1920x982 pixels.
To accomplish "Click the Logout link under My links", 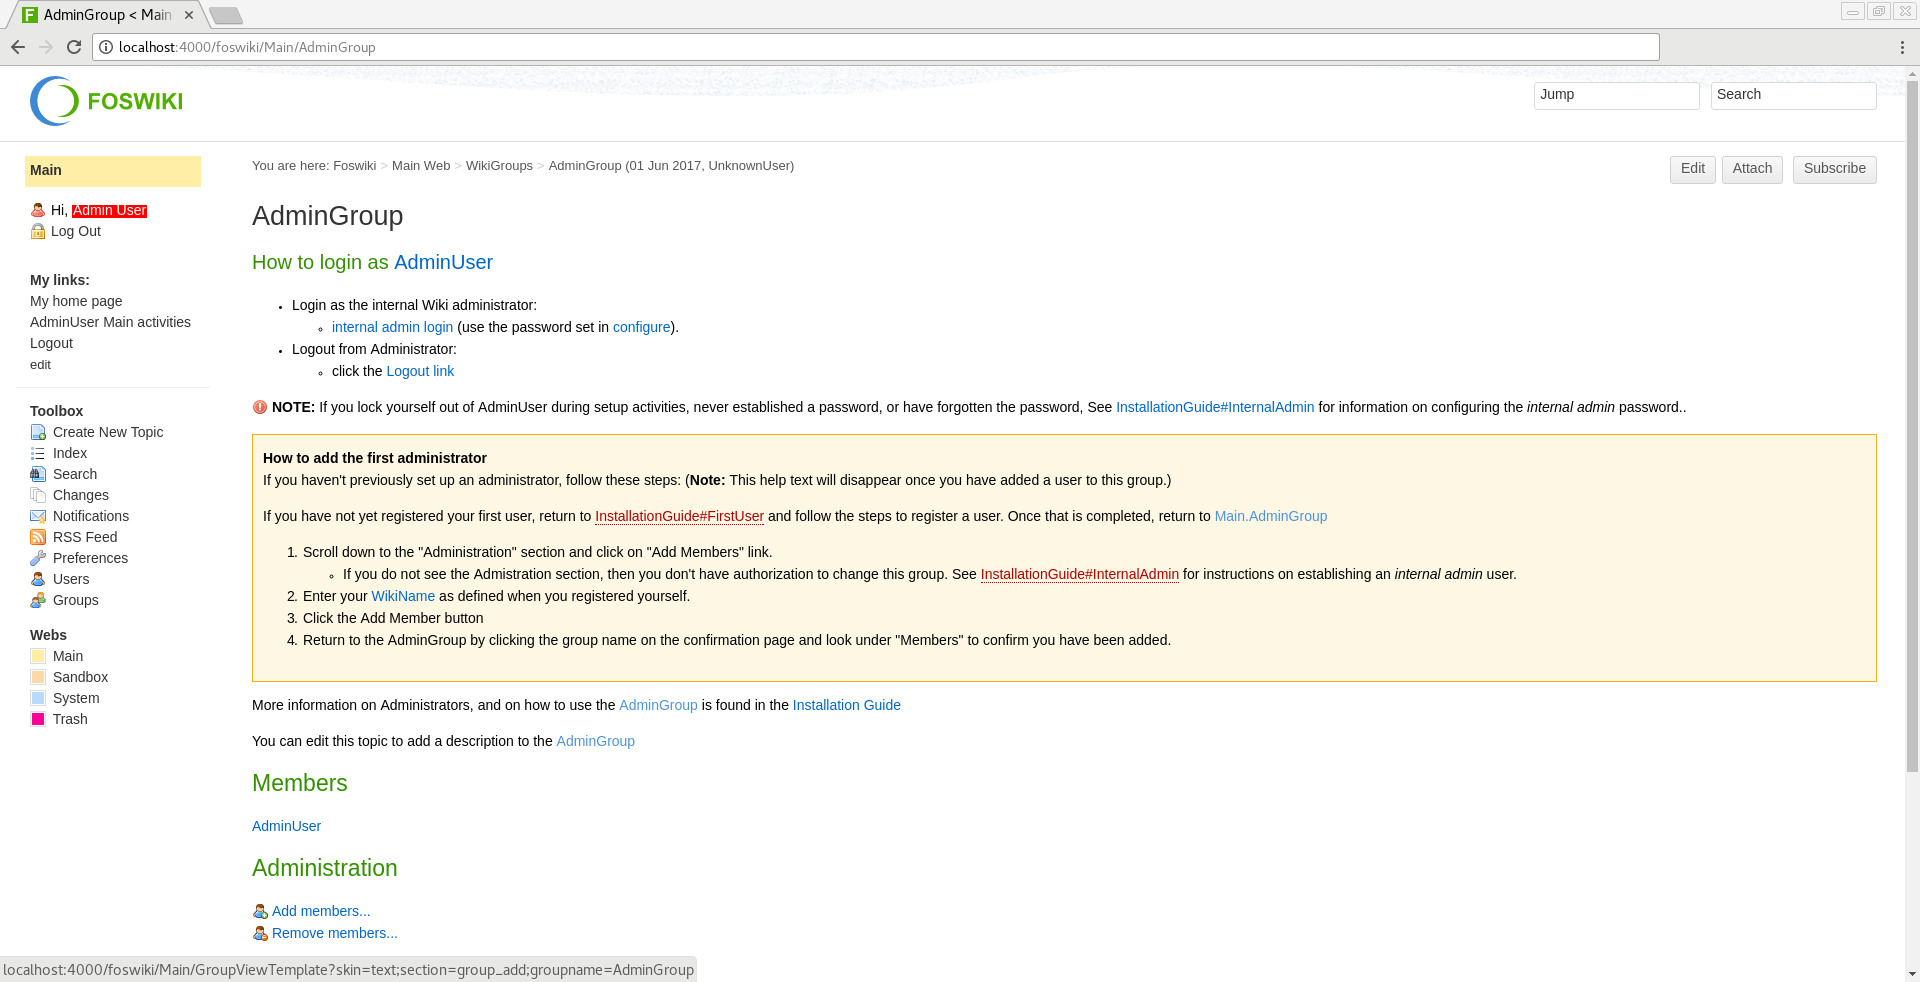I will [x=51, y=343].
